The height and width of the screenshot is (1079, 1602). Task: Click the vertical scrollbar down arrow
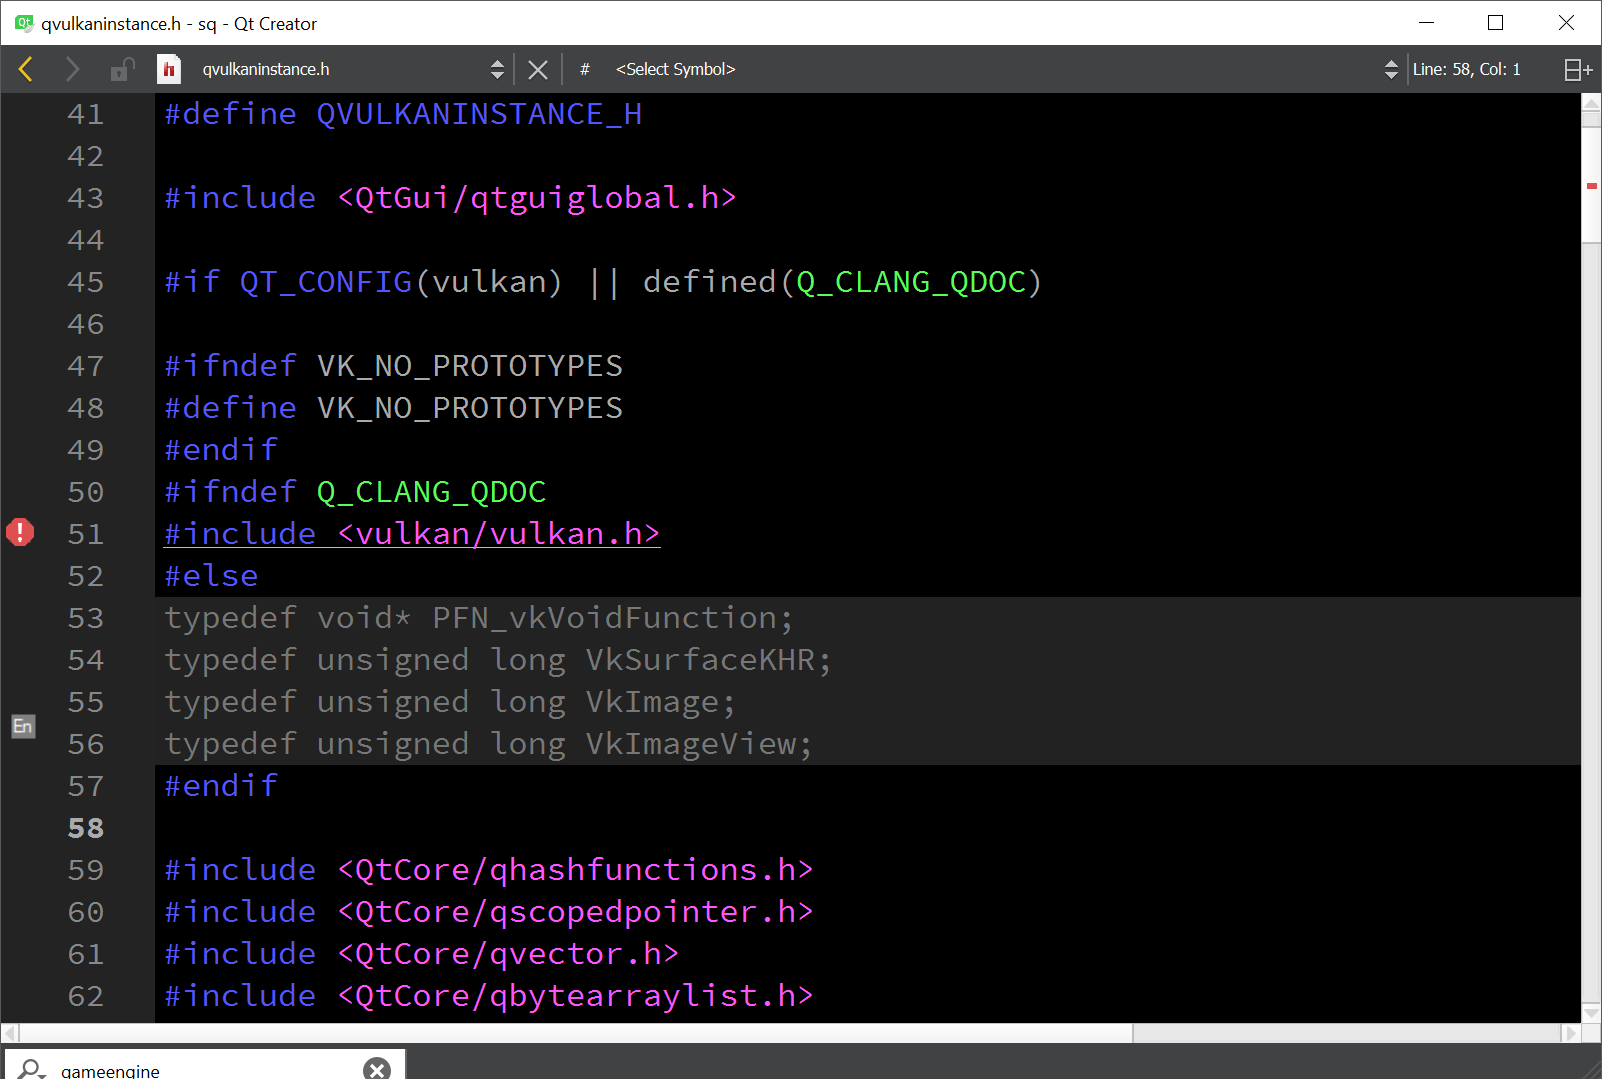point(1591,1013)
